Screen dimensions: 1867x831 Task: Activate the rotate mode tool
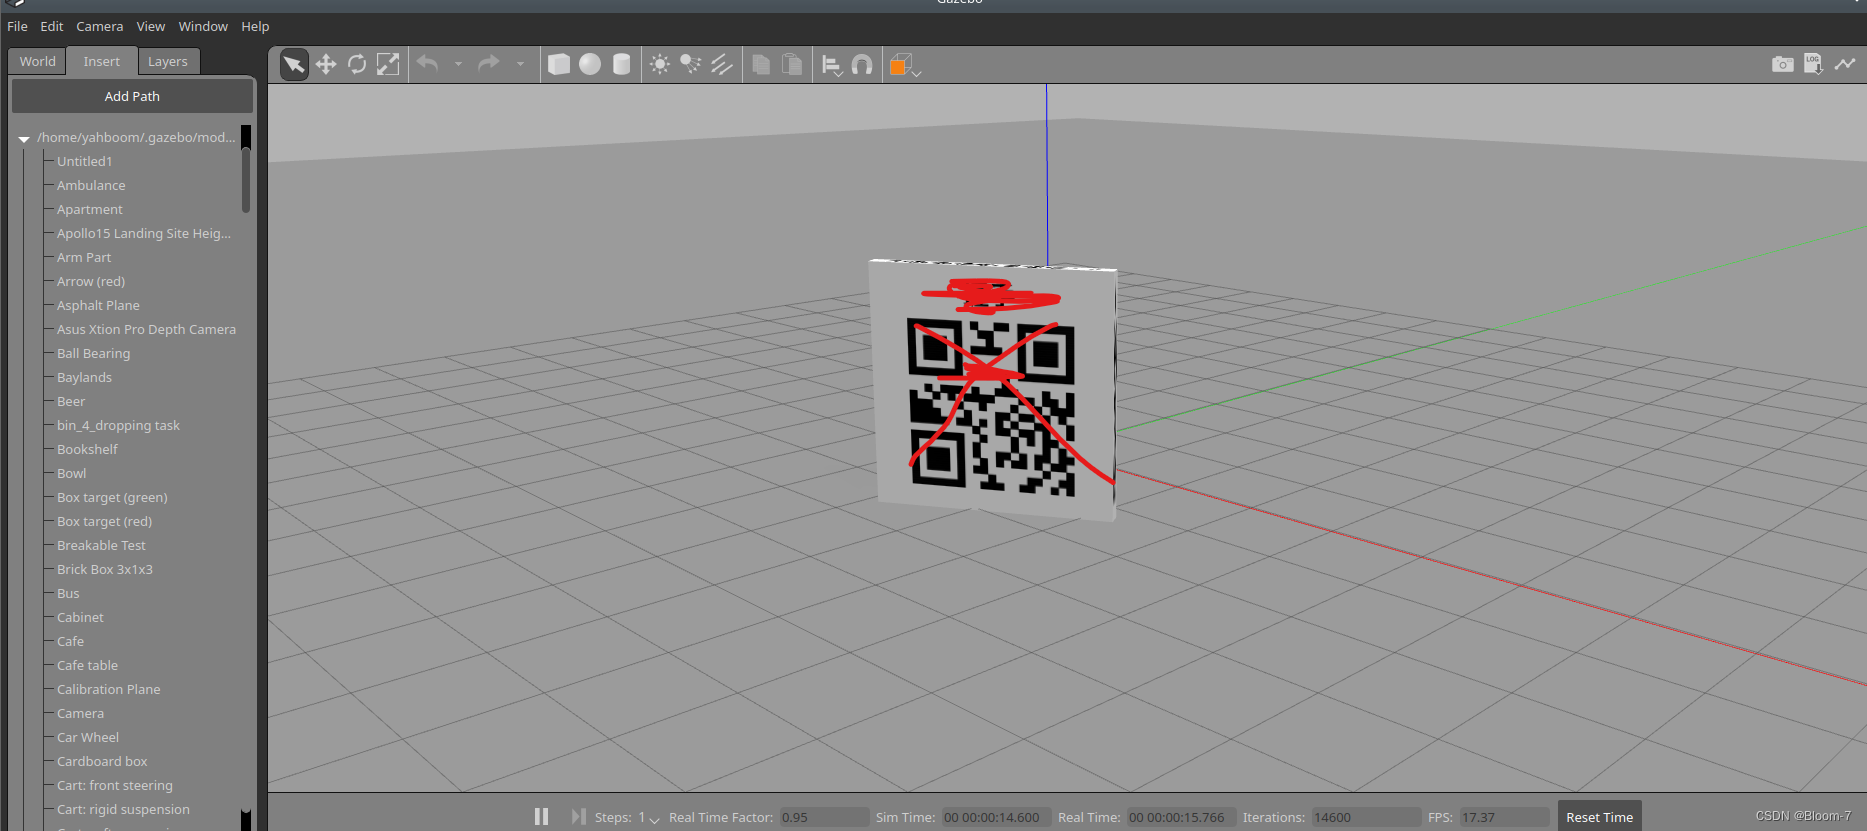pyautogui.click(x=357, y=65)
